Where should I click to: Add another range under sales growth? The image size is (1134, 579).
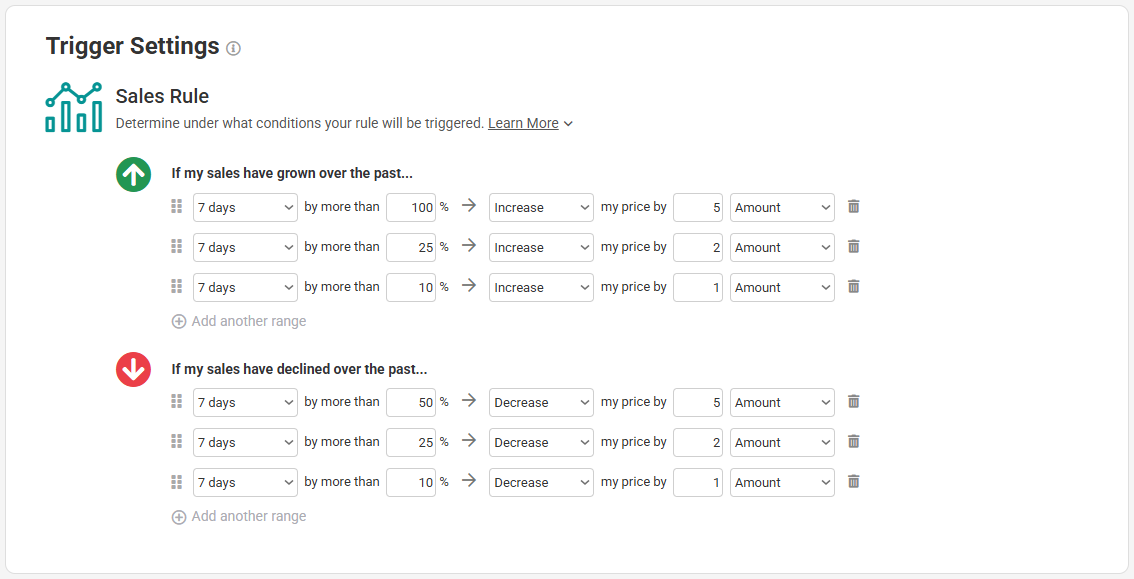(x=239, y=321)
